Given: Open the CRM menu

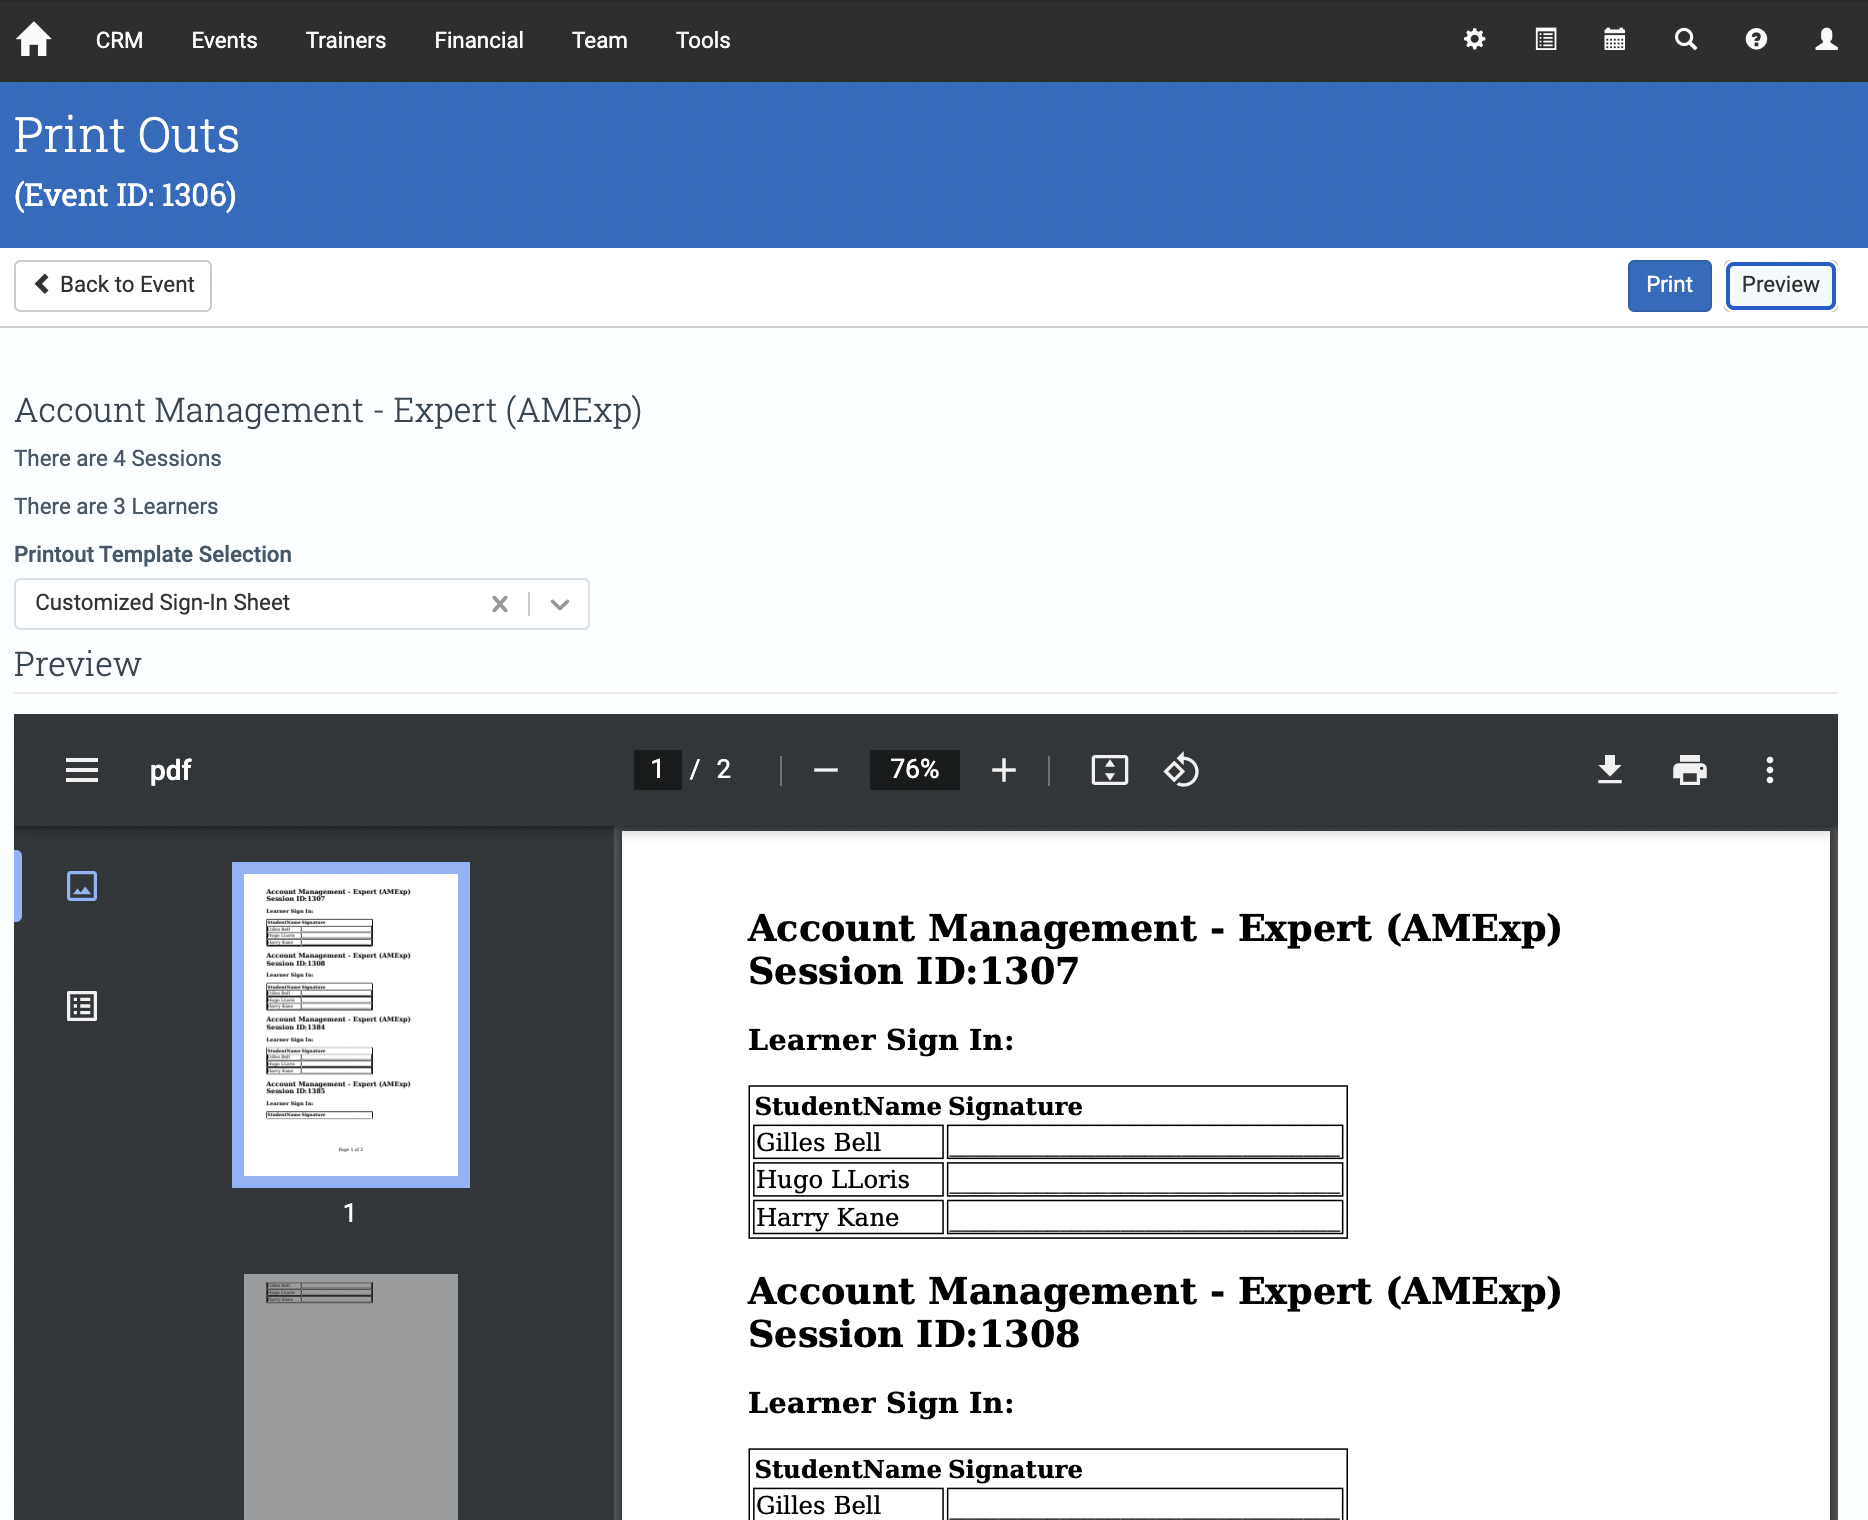Looking at the screenshot, I should coord(120,40).
